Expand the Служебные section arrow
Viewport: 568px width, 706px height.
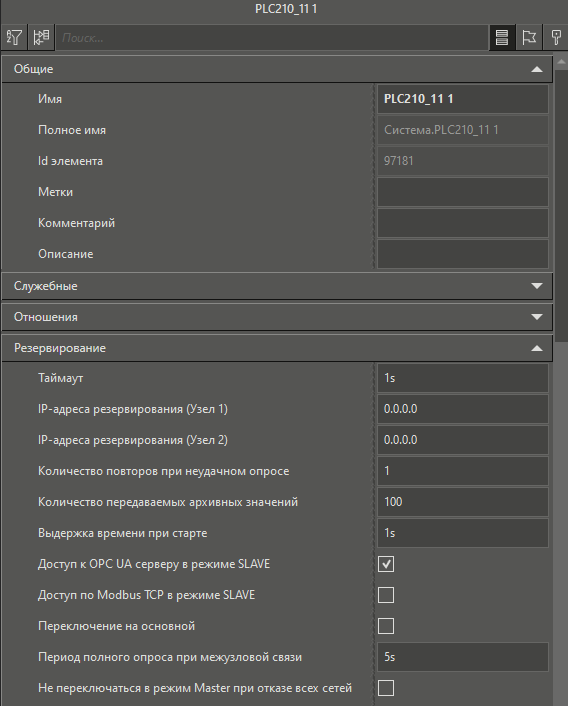tap(536, 286)
